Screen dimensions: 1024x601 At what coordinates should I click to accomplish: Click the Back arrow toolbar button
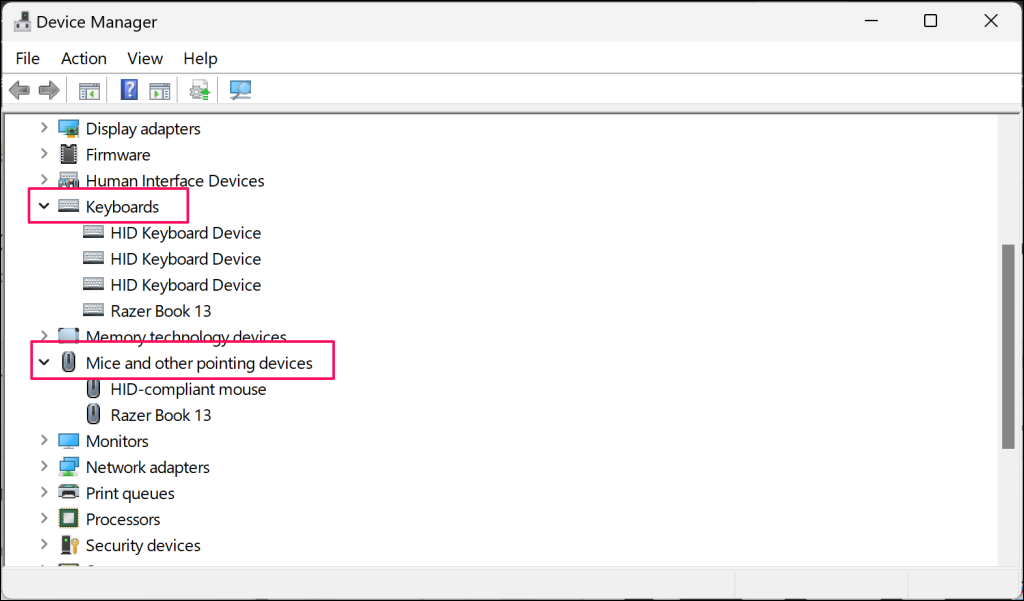19,91
